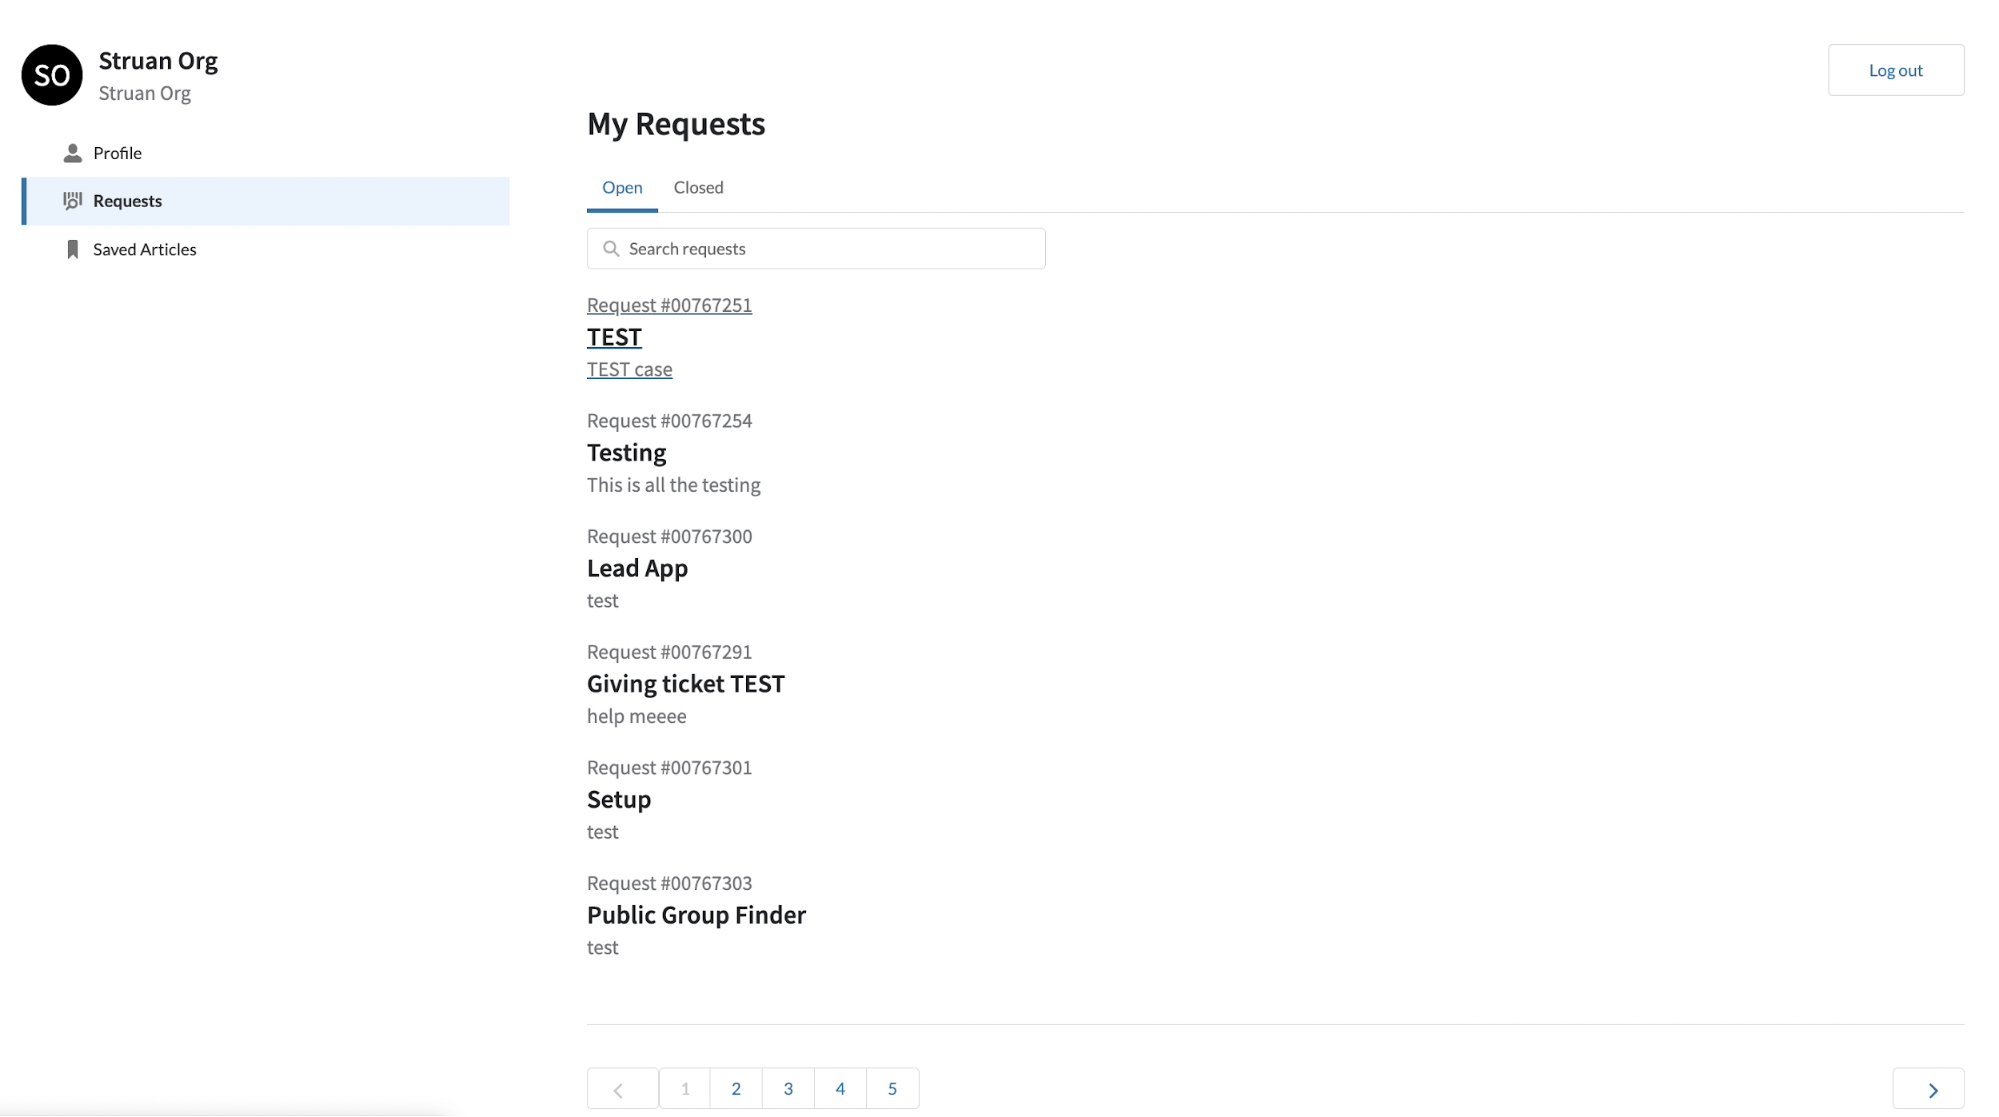Select the Profile icon in sidebar
The height and width of the screenshot is (1117, 1999).
(x=73, y=152)
